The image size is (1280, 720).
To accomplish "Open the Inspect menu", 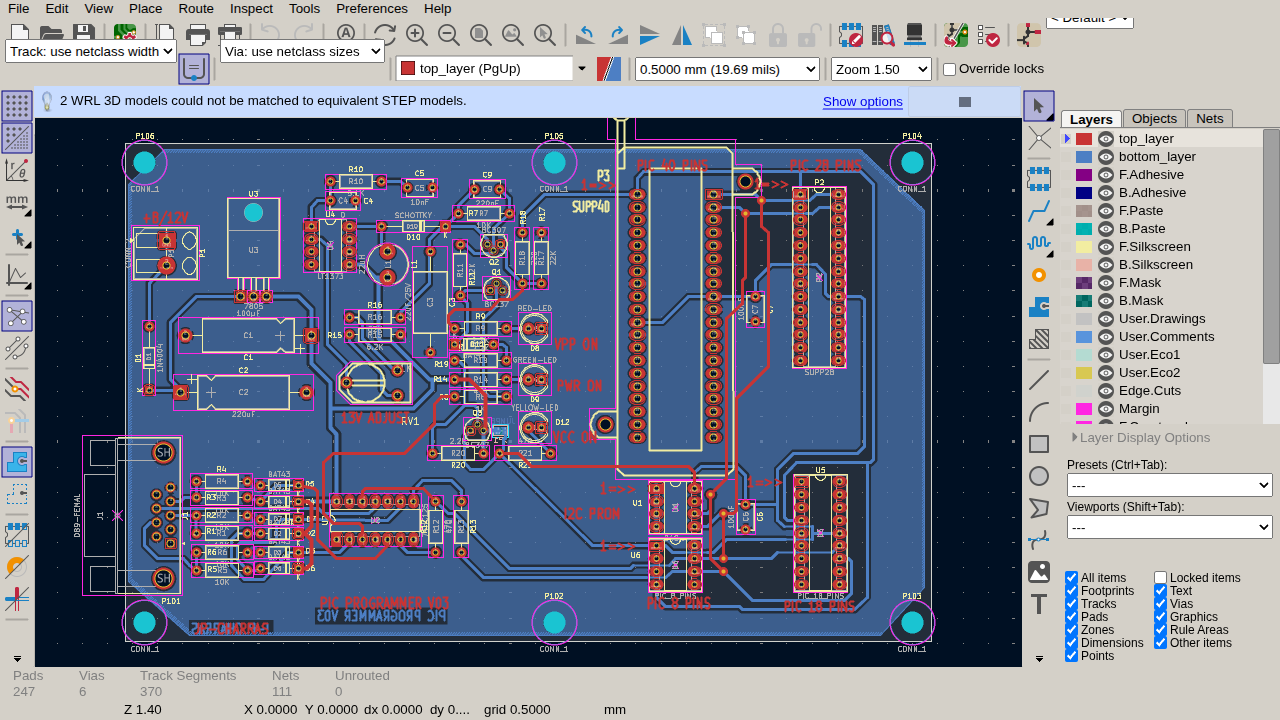I will tap(251, 8).
